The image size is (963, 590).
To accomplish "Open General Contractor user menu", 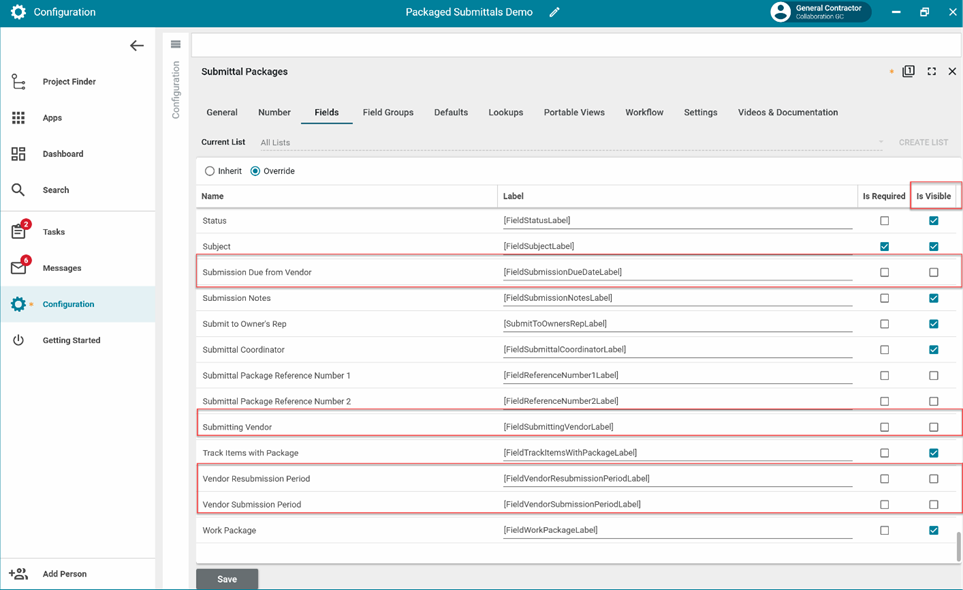I will [x=819, y=12].
